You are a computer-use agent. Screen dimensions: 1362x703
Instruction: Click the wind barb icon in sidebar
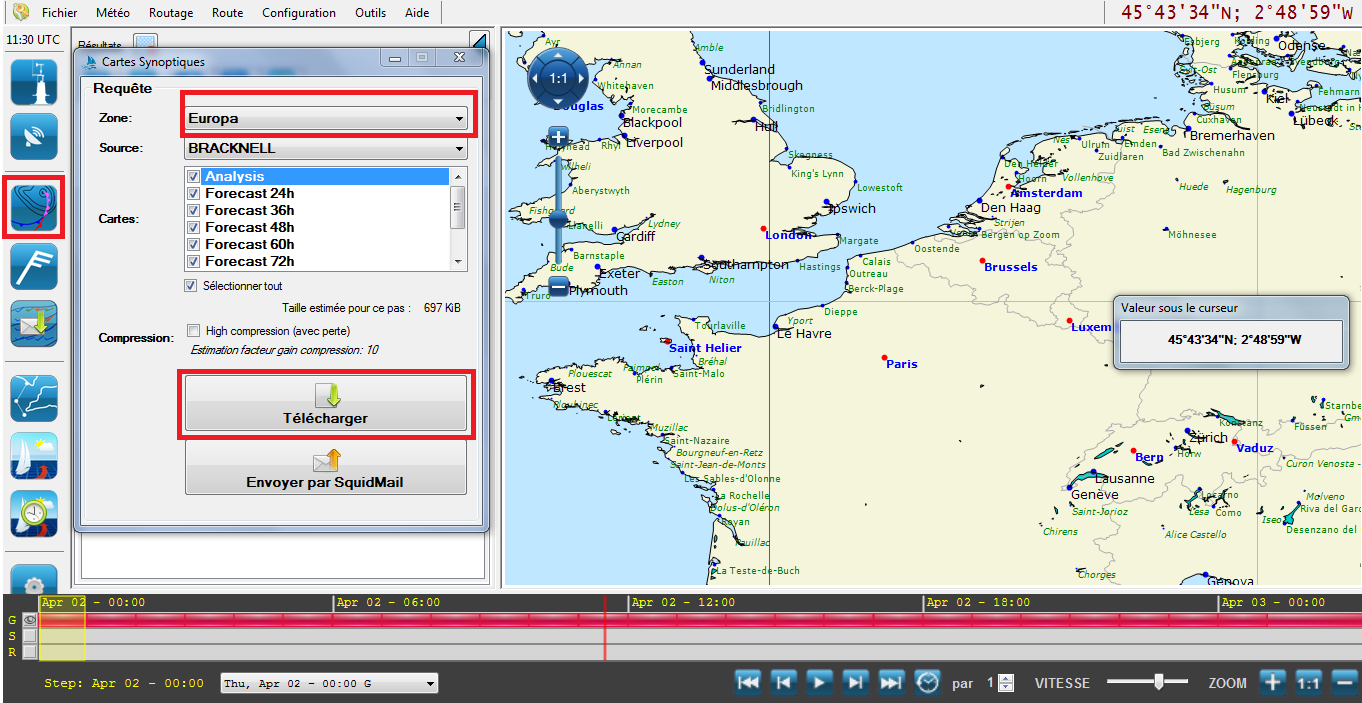click(x=34, y=267)
